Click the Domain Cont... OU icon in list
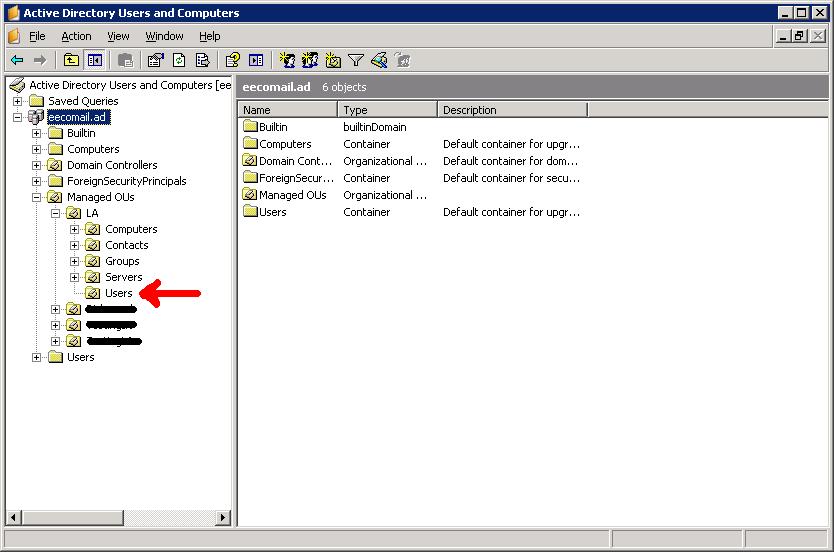 (250, 161)
